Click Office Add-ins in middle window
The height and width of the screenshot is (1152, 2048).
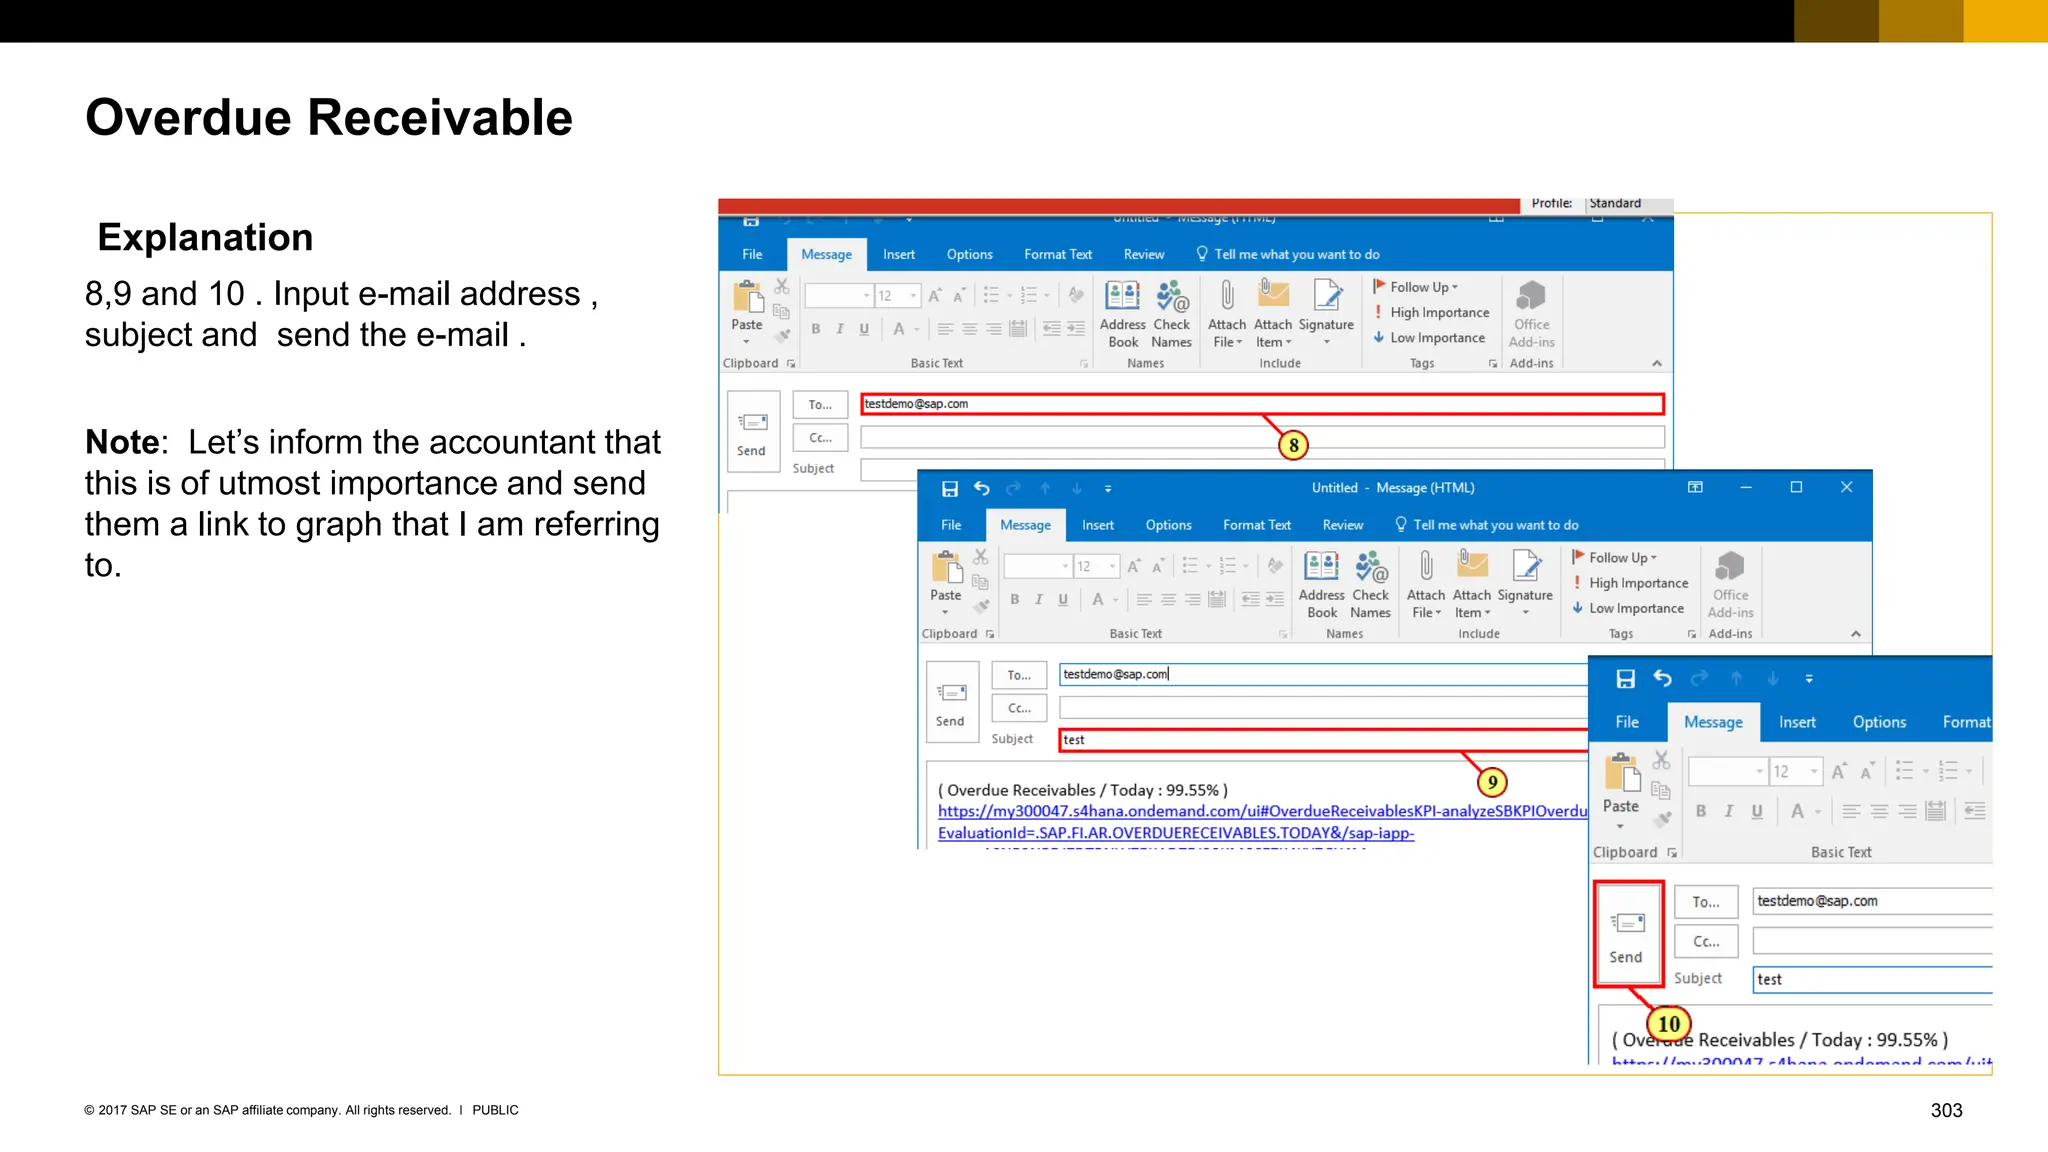point(1730,585)
